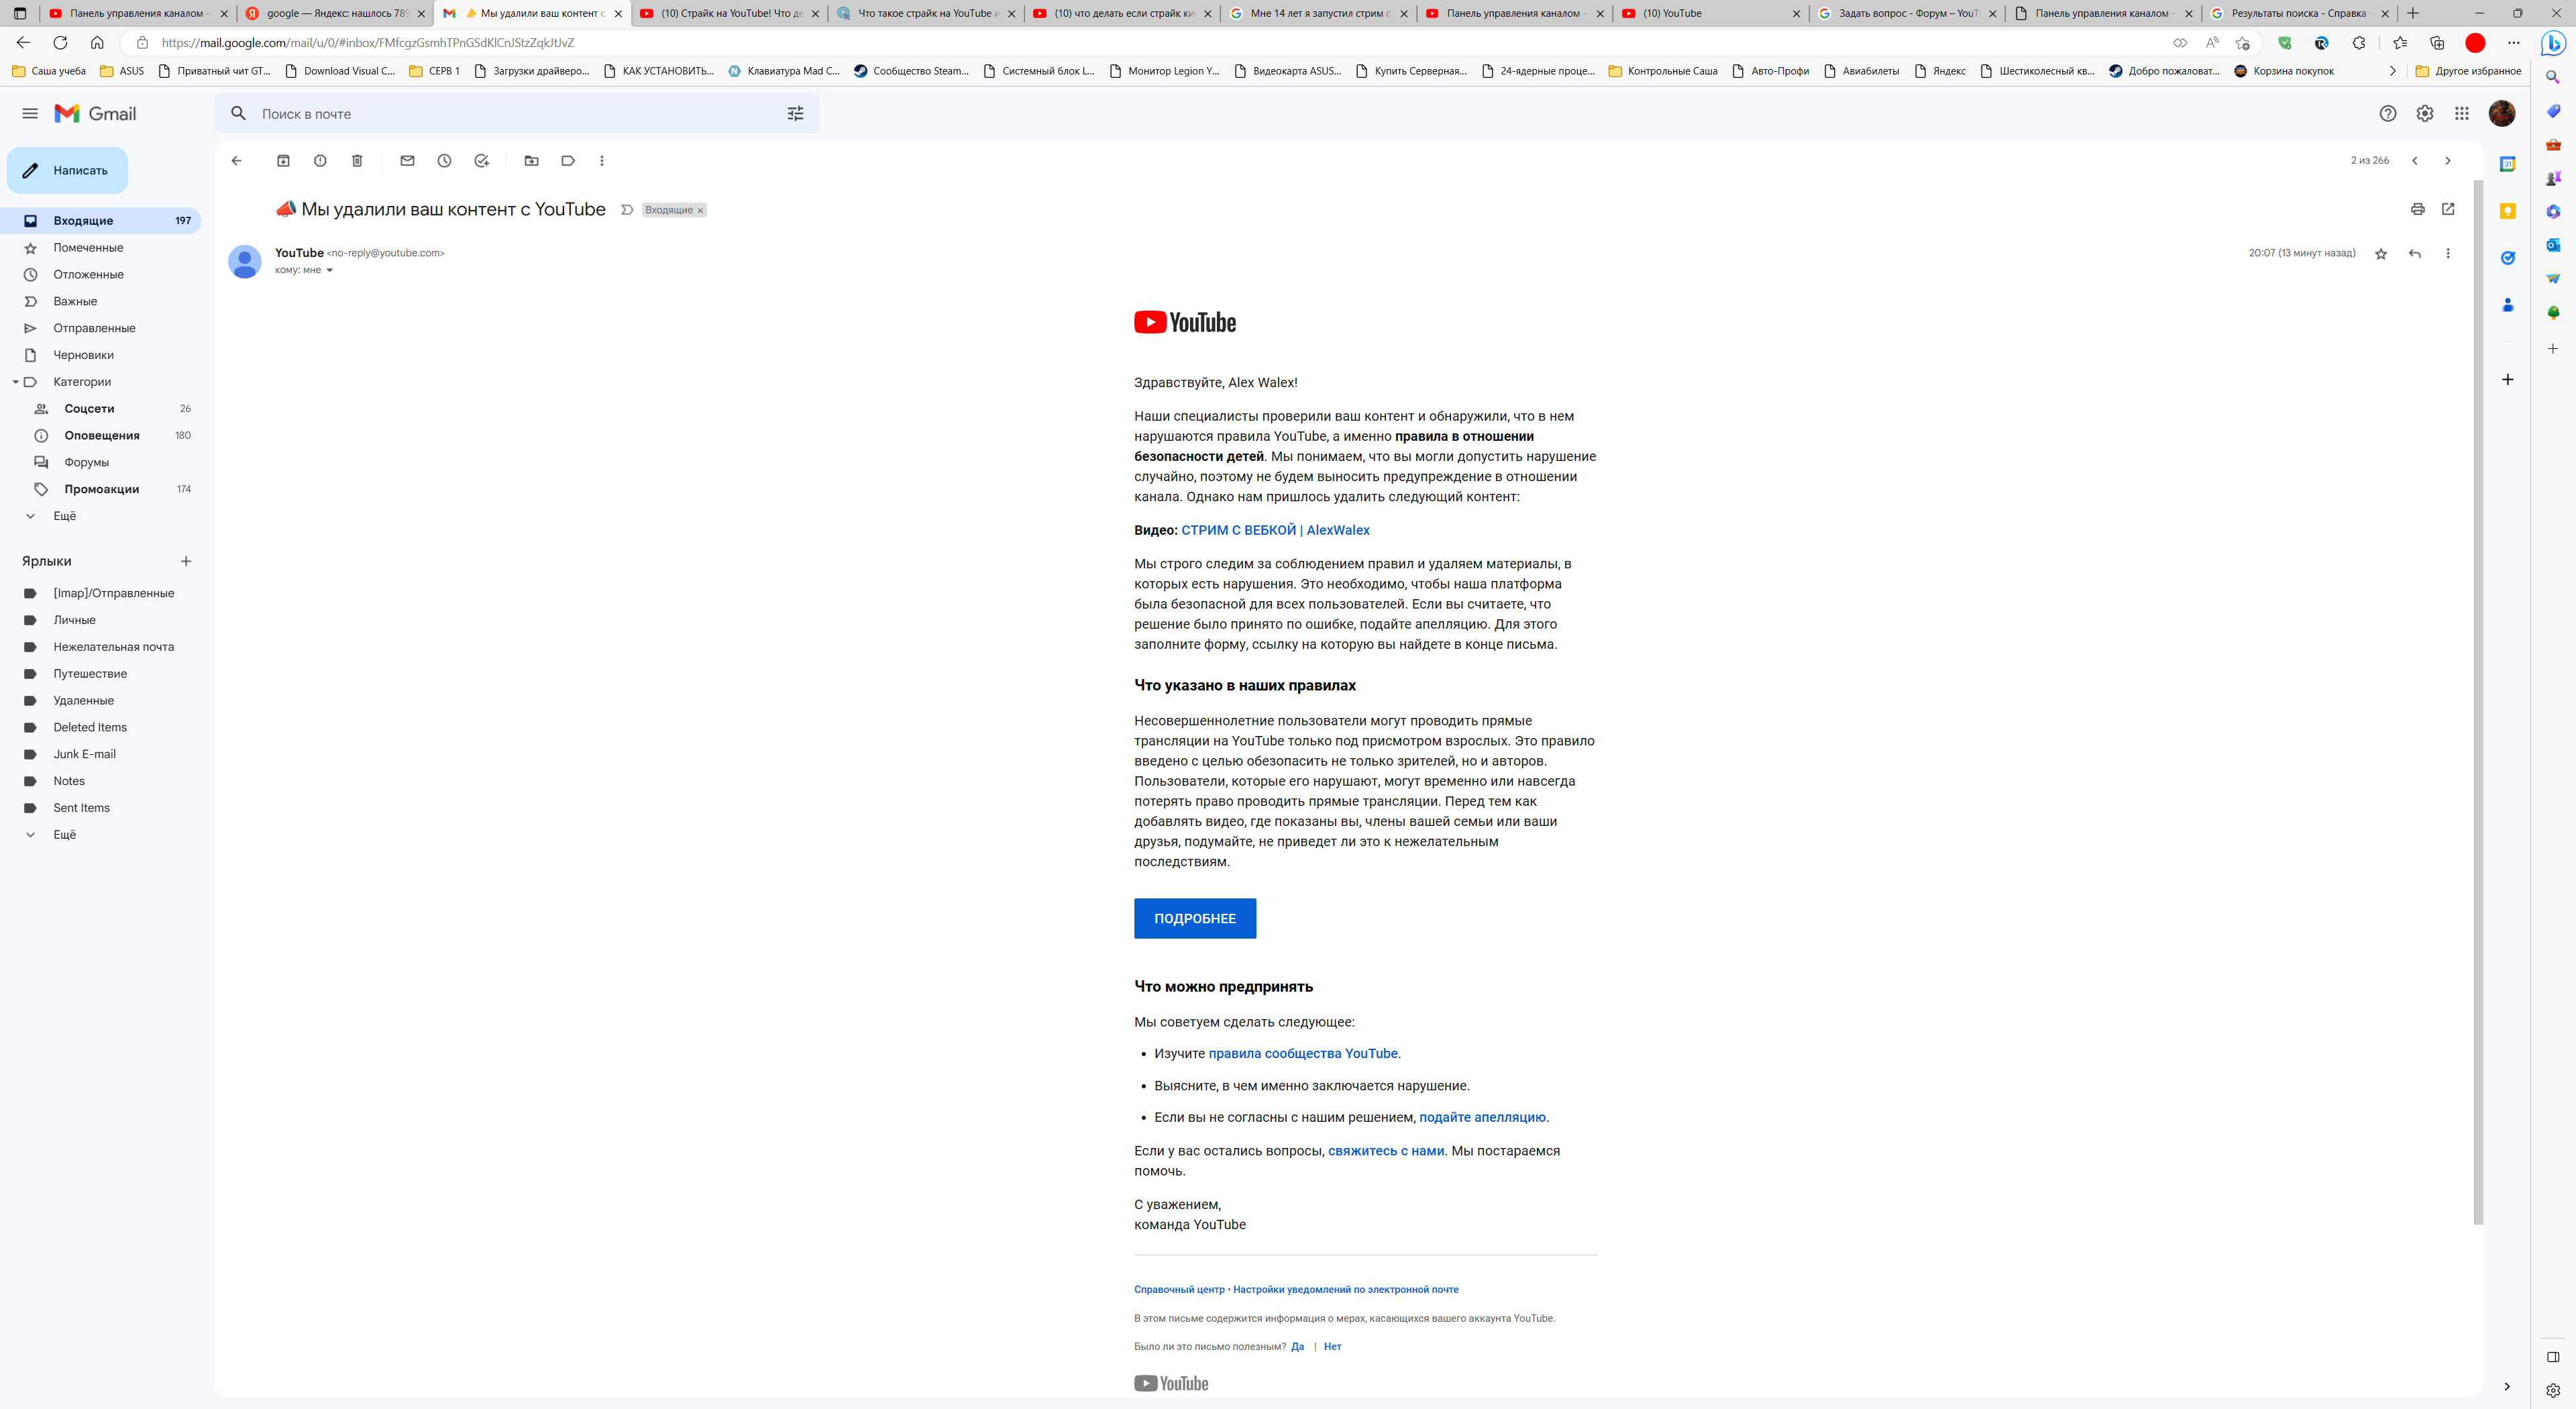The height and width of the screenshot is (1409, 2576).
Task: Show search options in mail search
Action: click(795, 114)
